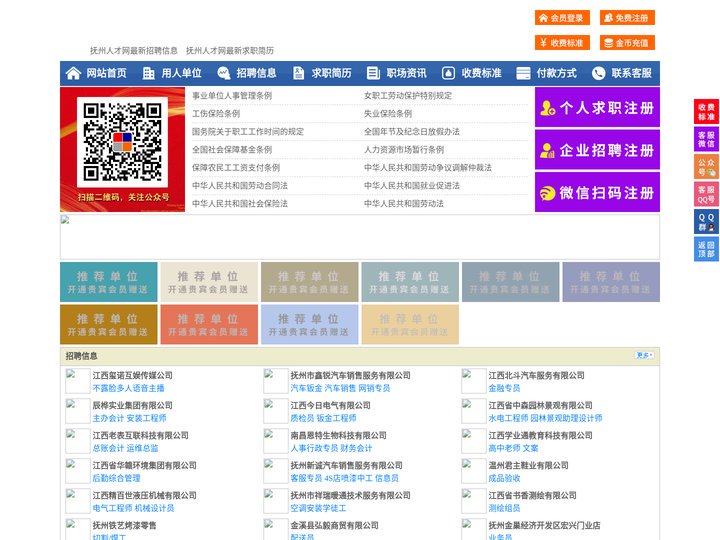Click the light blue 推荐单位 banner in second row
This screenshot has height=540, width=720.
(x=309, y=324)
